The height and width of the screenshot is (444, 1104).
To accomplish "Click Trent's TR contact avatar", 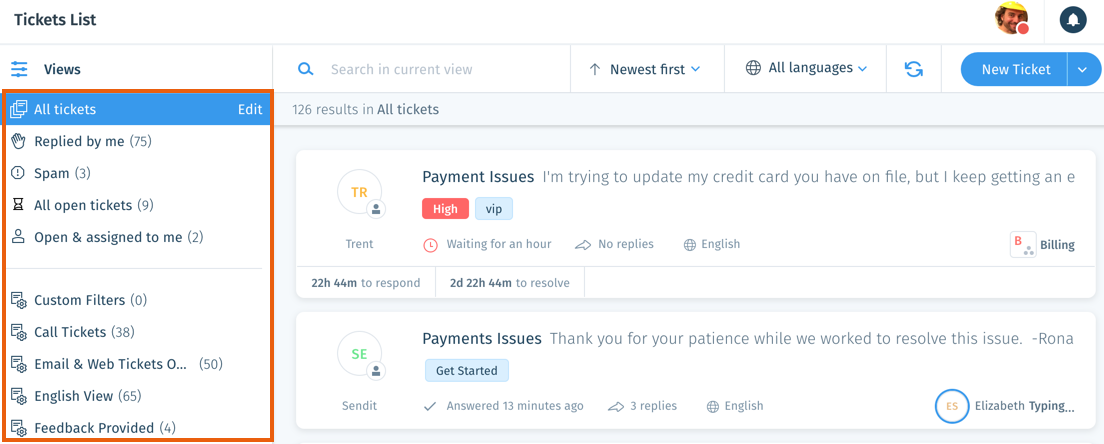I will pos(359,191).
